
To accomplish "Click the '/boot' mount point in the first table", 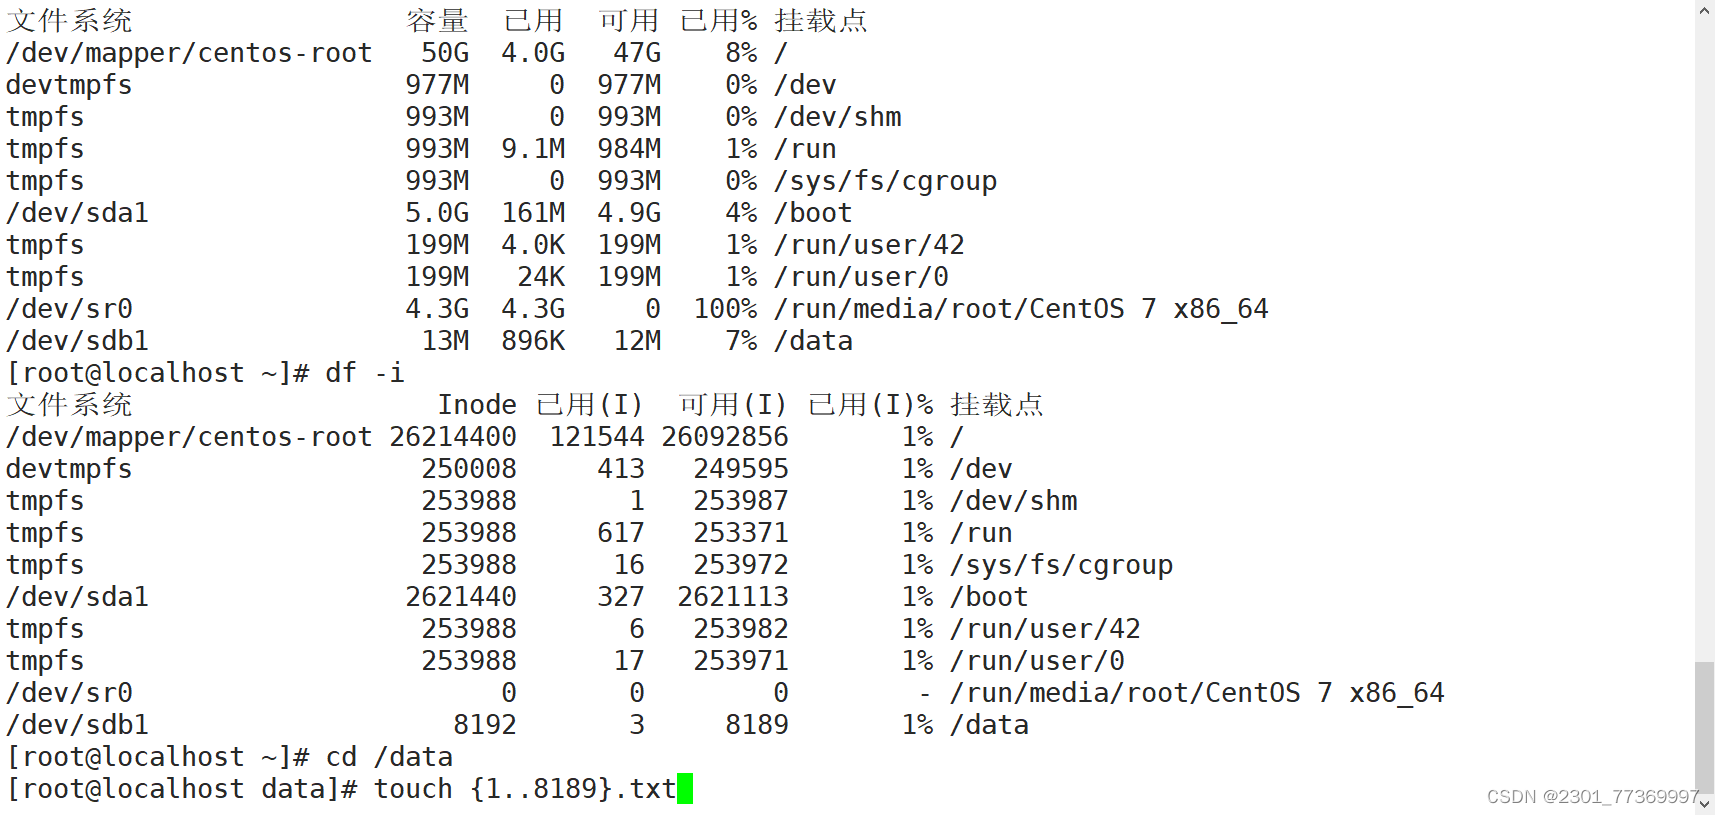I will click(x=813, y=213).
